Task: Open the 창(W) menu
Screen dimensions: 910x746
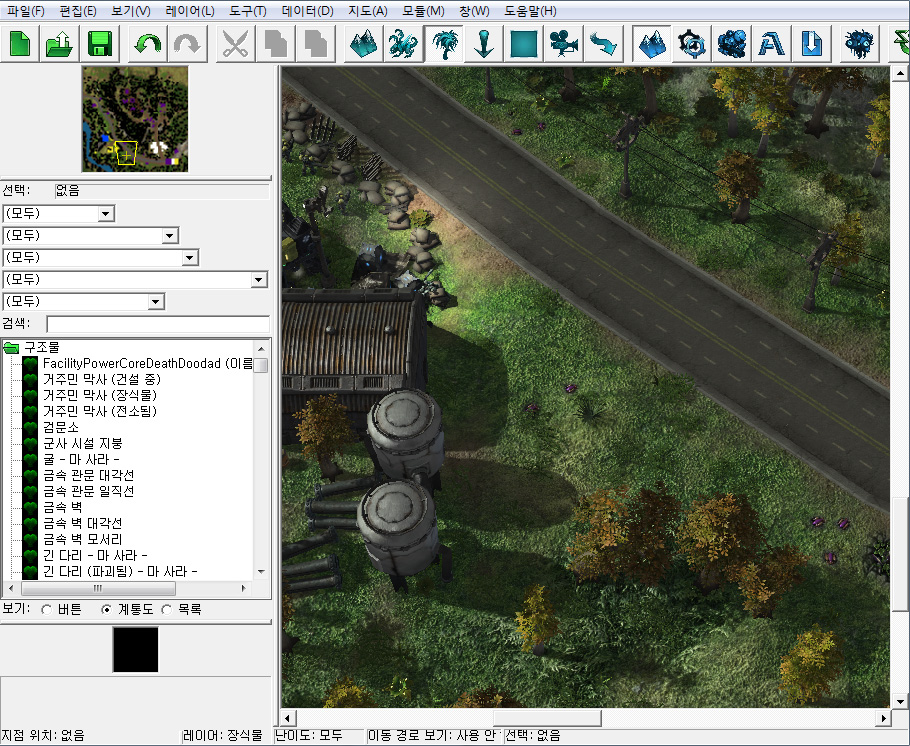Action: pyautogui.click(x=474, y=11)
